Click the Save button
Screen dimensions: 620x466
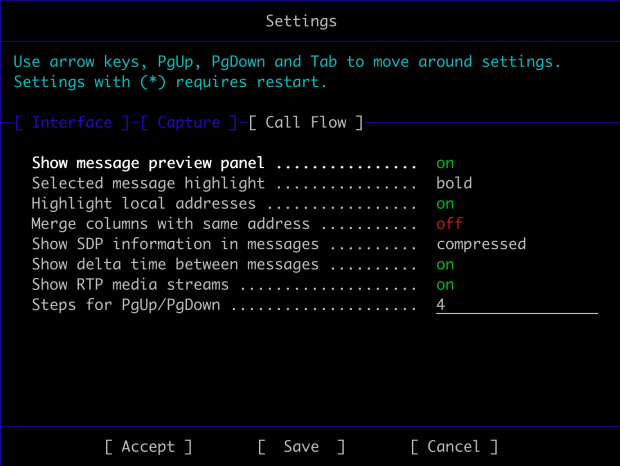coord(301,447)
